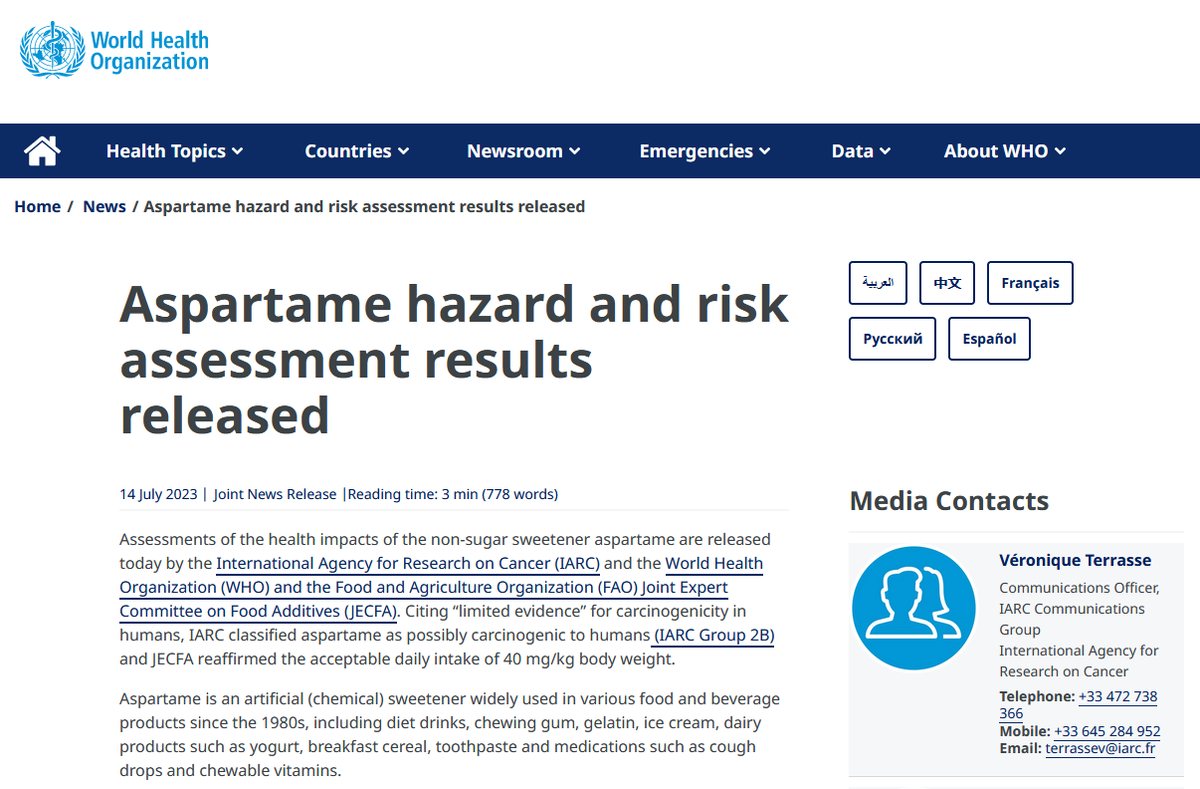
Task: Follow the News breadcrumb link
Action: (x=104, y=207)
